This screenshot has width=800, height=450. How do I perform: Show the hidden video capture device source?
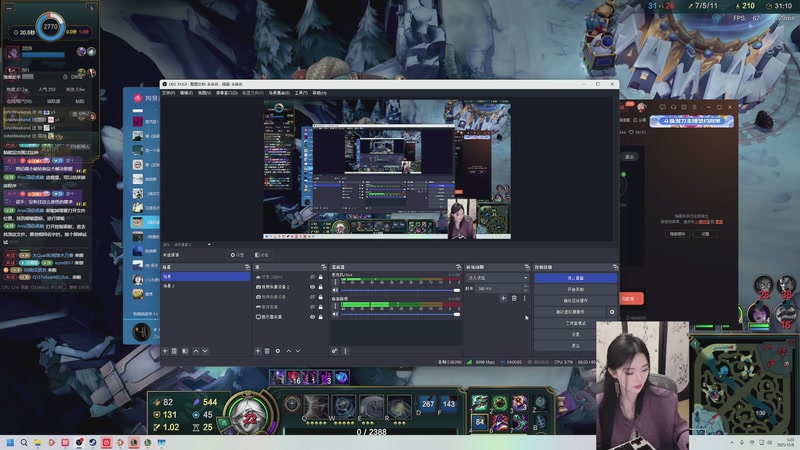click(x=312, y=297)
